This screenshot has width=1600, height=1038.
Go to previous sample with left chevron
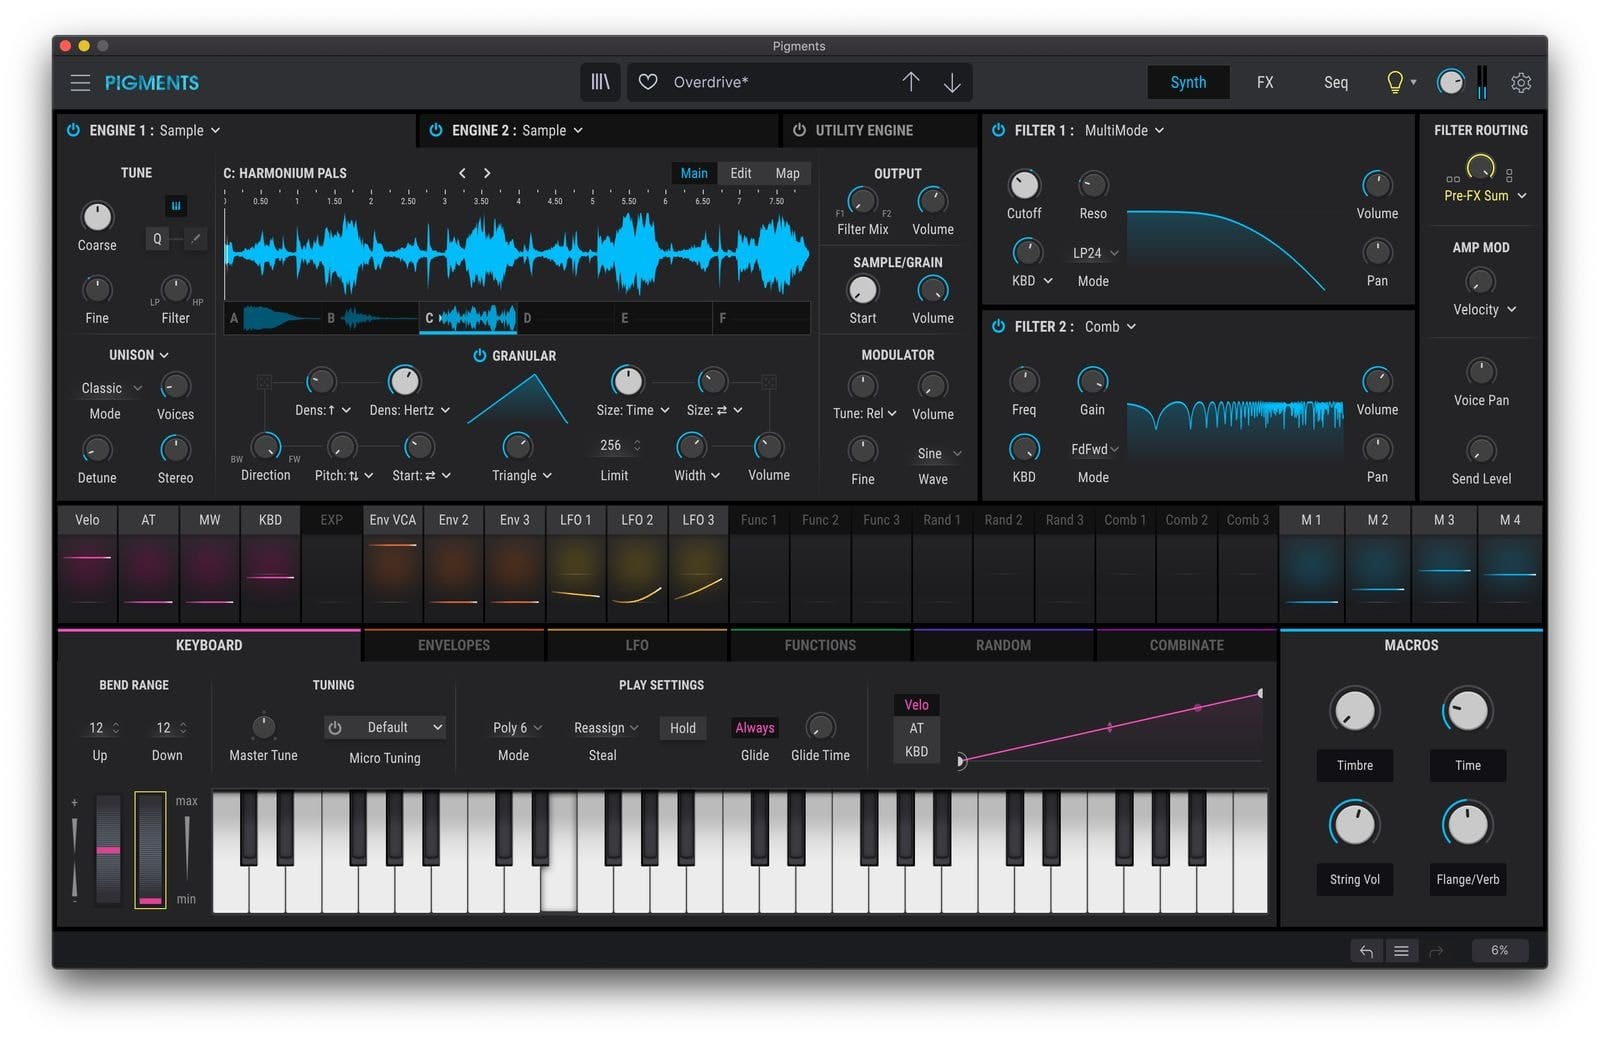462,173
